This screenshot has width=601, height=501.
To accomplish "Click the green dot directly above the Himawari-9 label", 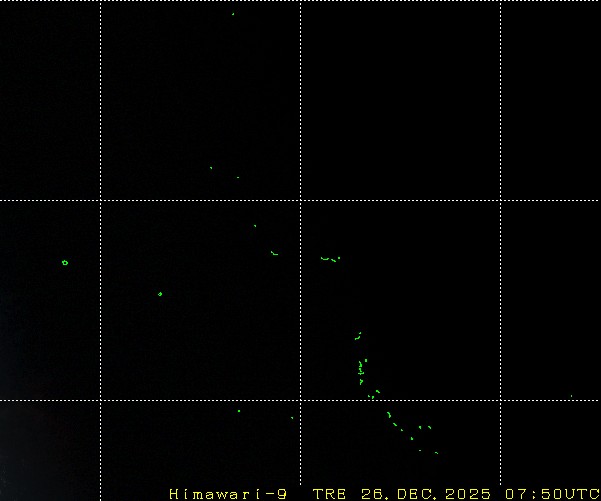I will pyautogui.click(x=238, y=410).
